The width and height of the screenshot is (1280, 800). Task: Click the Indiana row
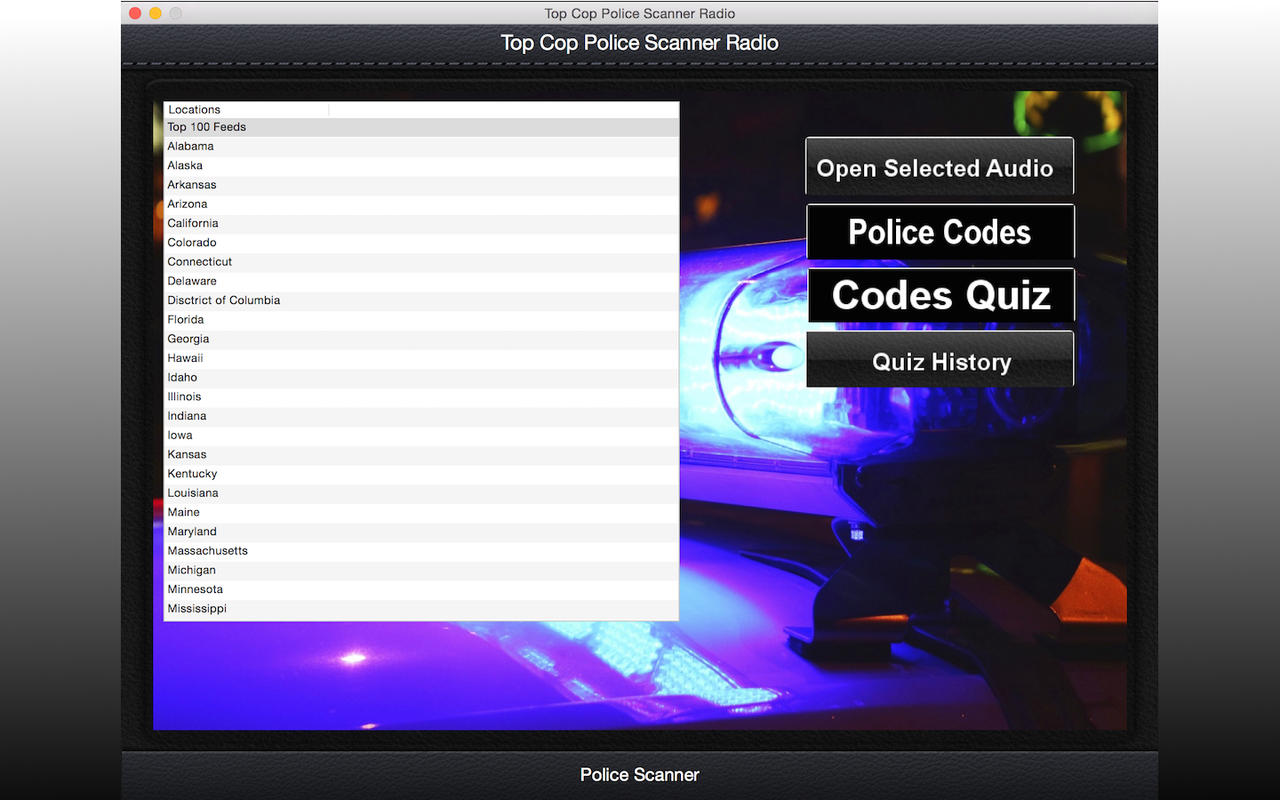point(421,416)
